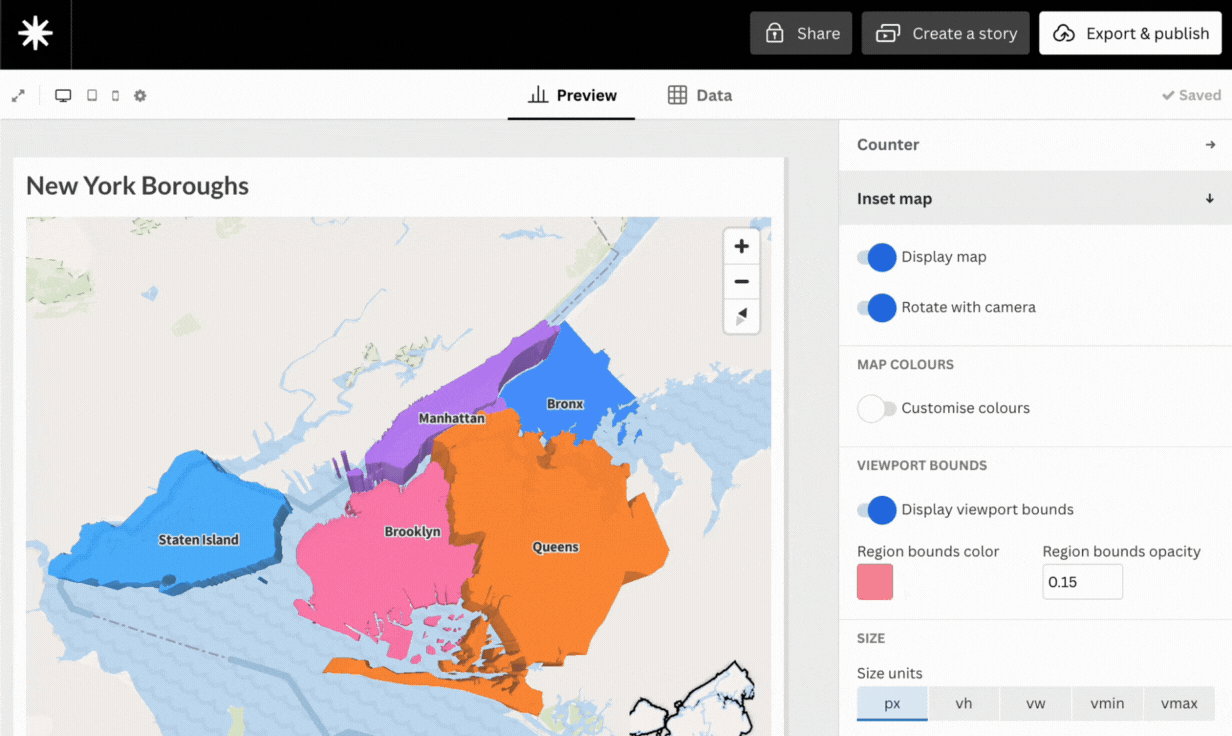Click the Region bounds opacity field
The height and width of the screenshot is (736, 1232).
point(1082,582)
